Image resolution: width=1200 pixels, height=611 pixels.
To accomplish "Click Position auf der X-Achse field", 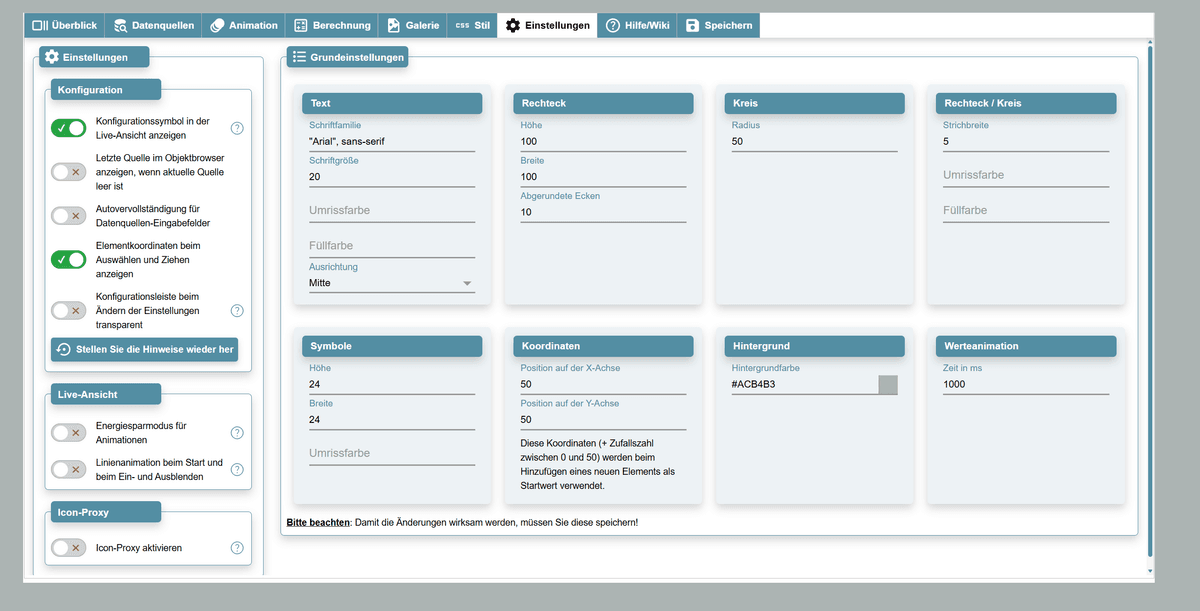I will [603, 384].
